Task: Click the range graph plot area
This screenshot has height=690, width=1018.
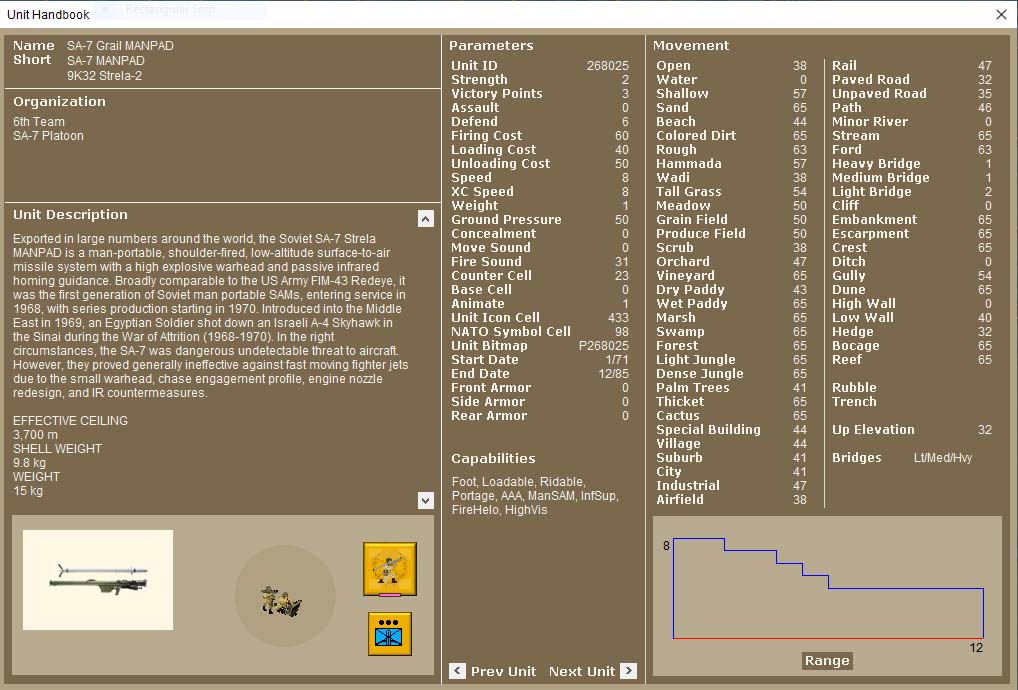Action: pyautogui.click(x=828, y=588)
